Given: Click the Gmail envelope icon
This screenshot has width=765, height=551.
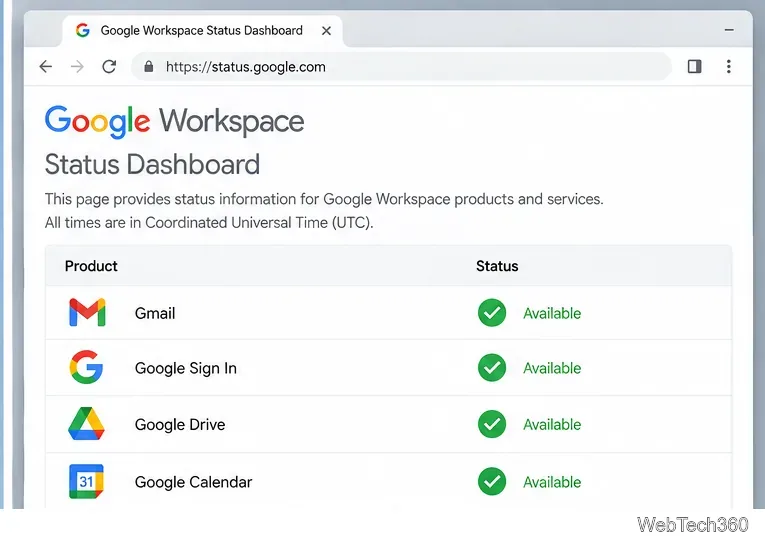Looking at the screenshot, I should tap(87, 312).
